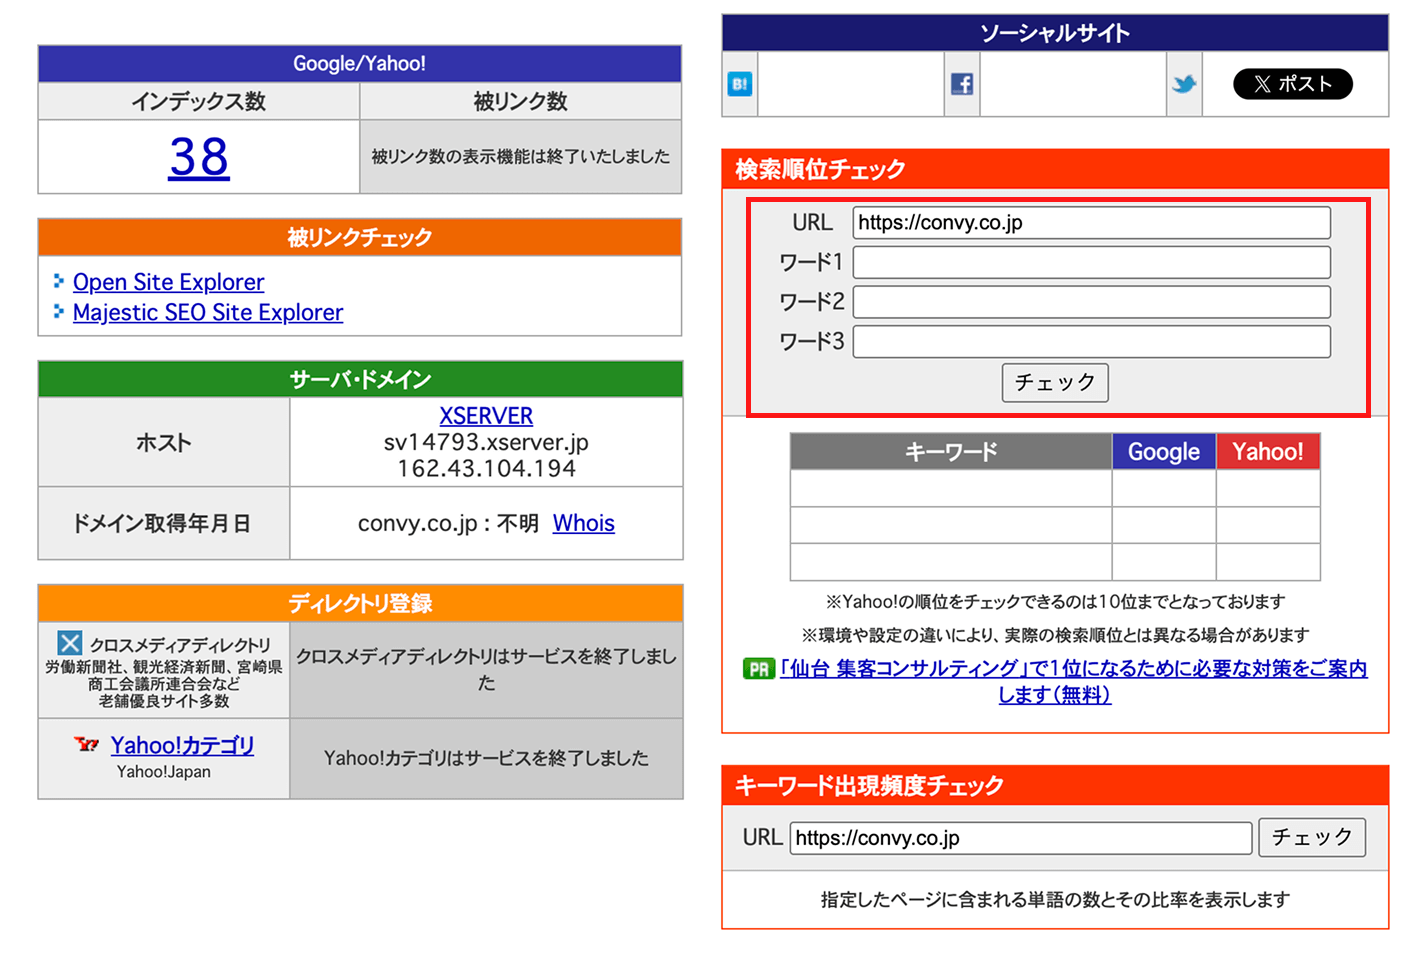This screenshot has height=953, width=1428.
Task: Click the green PR badge icon
Action: [x=759, y=669]
